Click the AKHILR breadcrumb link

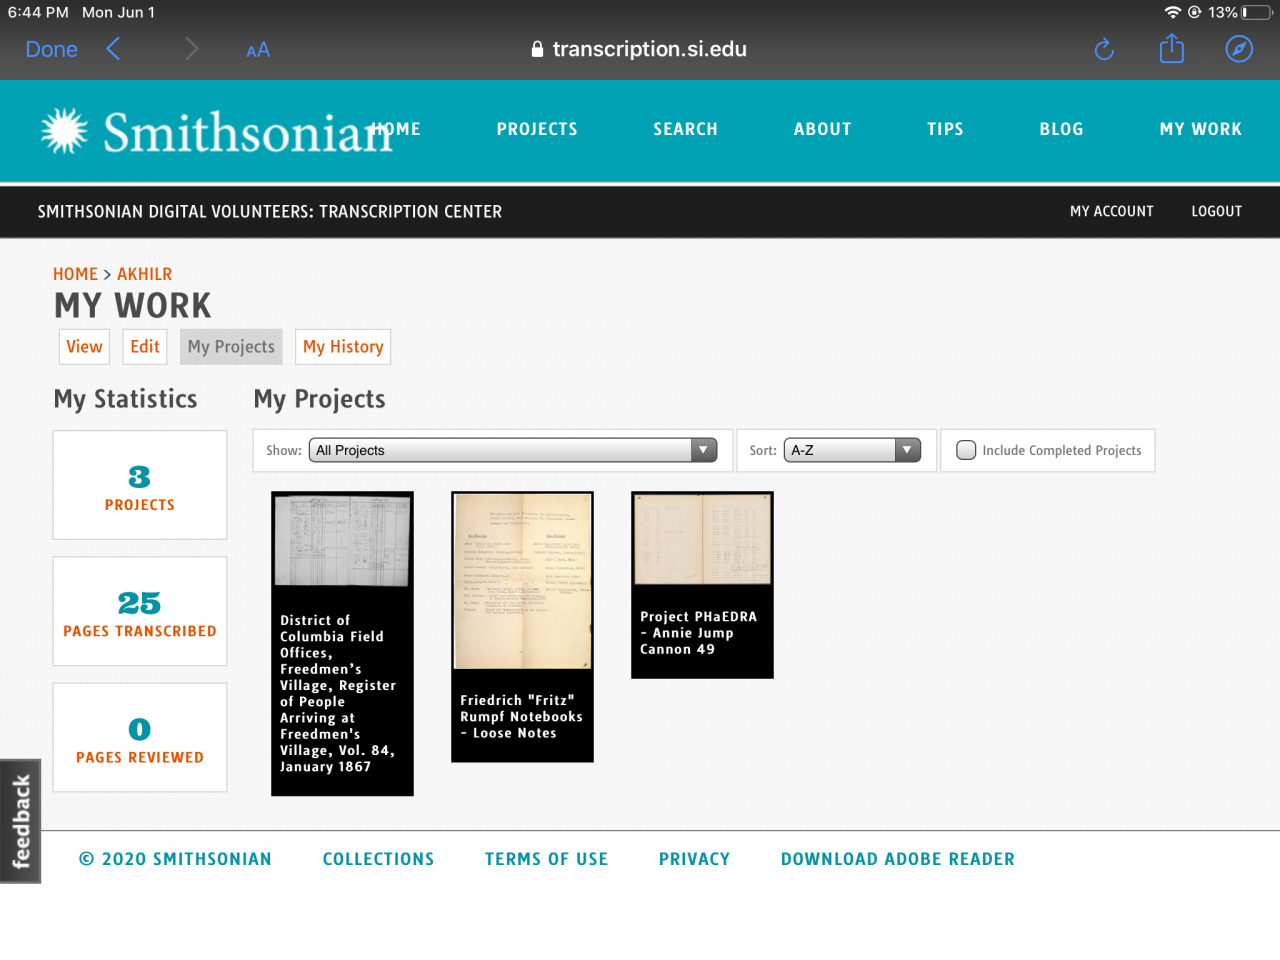point(144,274)
